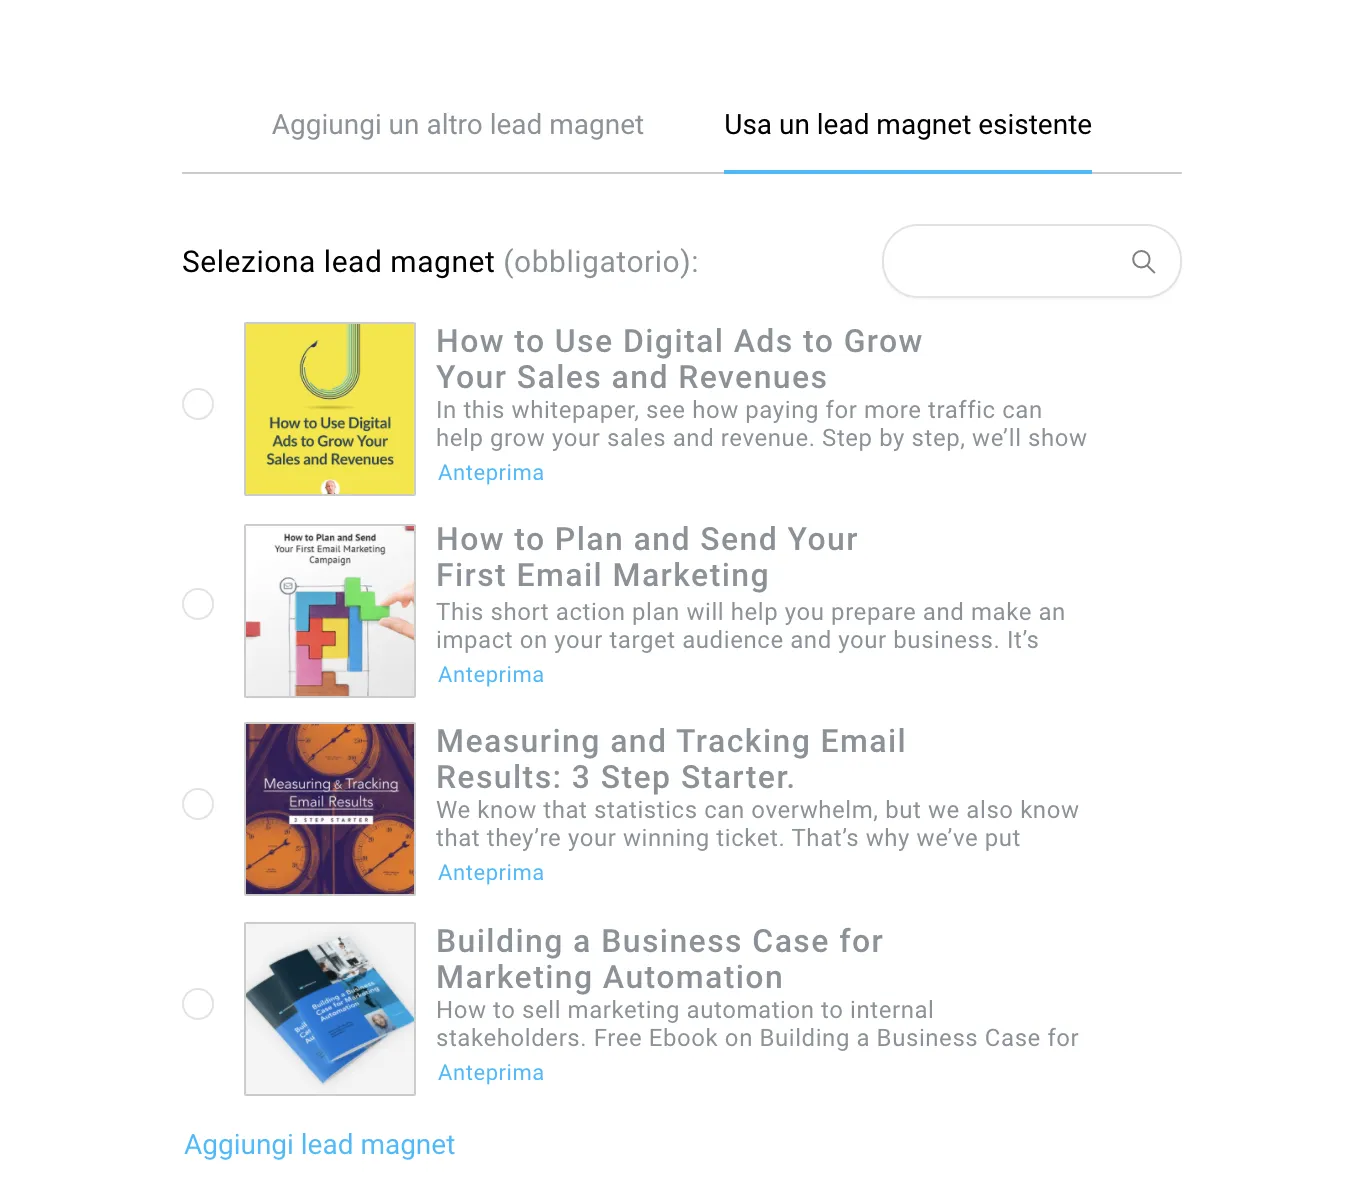
Task: Open Anteprima for the Digital Ads whitepaper
Action: [x=491, y=473]
